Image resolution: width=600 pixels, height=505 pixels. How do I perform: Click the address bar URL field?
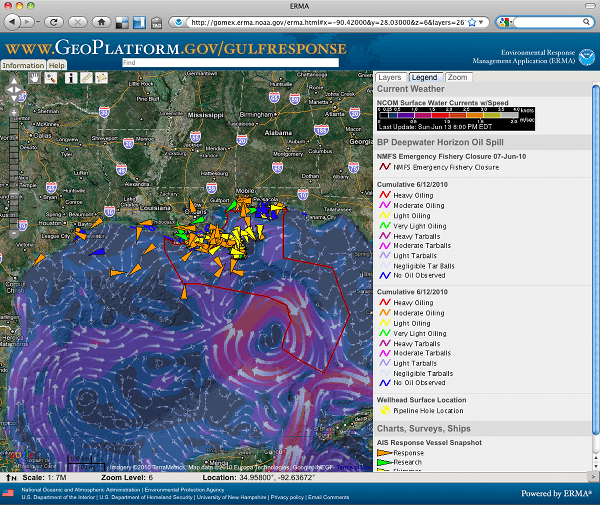(x=327, y=22)
